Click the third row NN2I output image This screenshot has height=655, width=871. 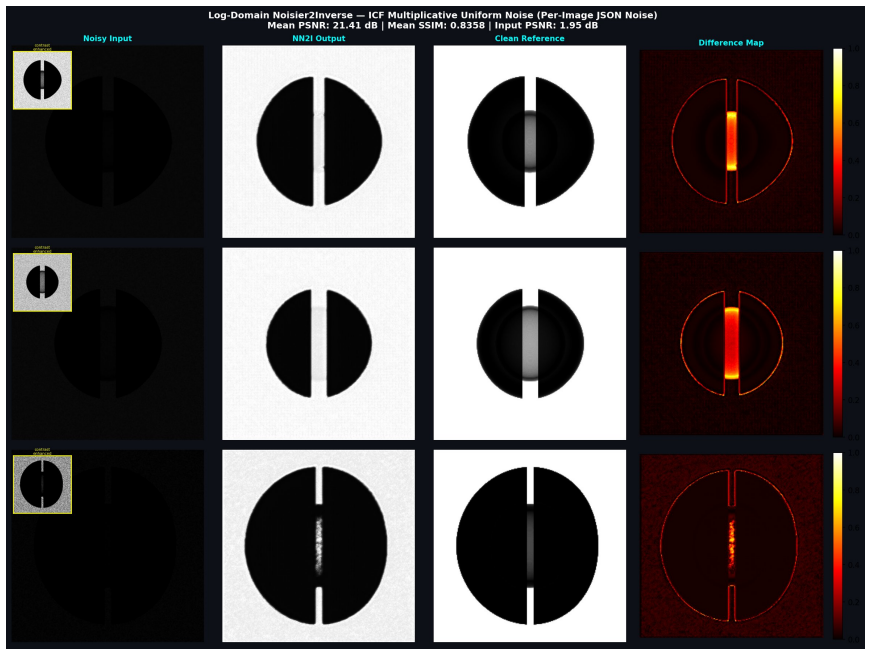click(x=318, y=546)
